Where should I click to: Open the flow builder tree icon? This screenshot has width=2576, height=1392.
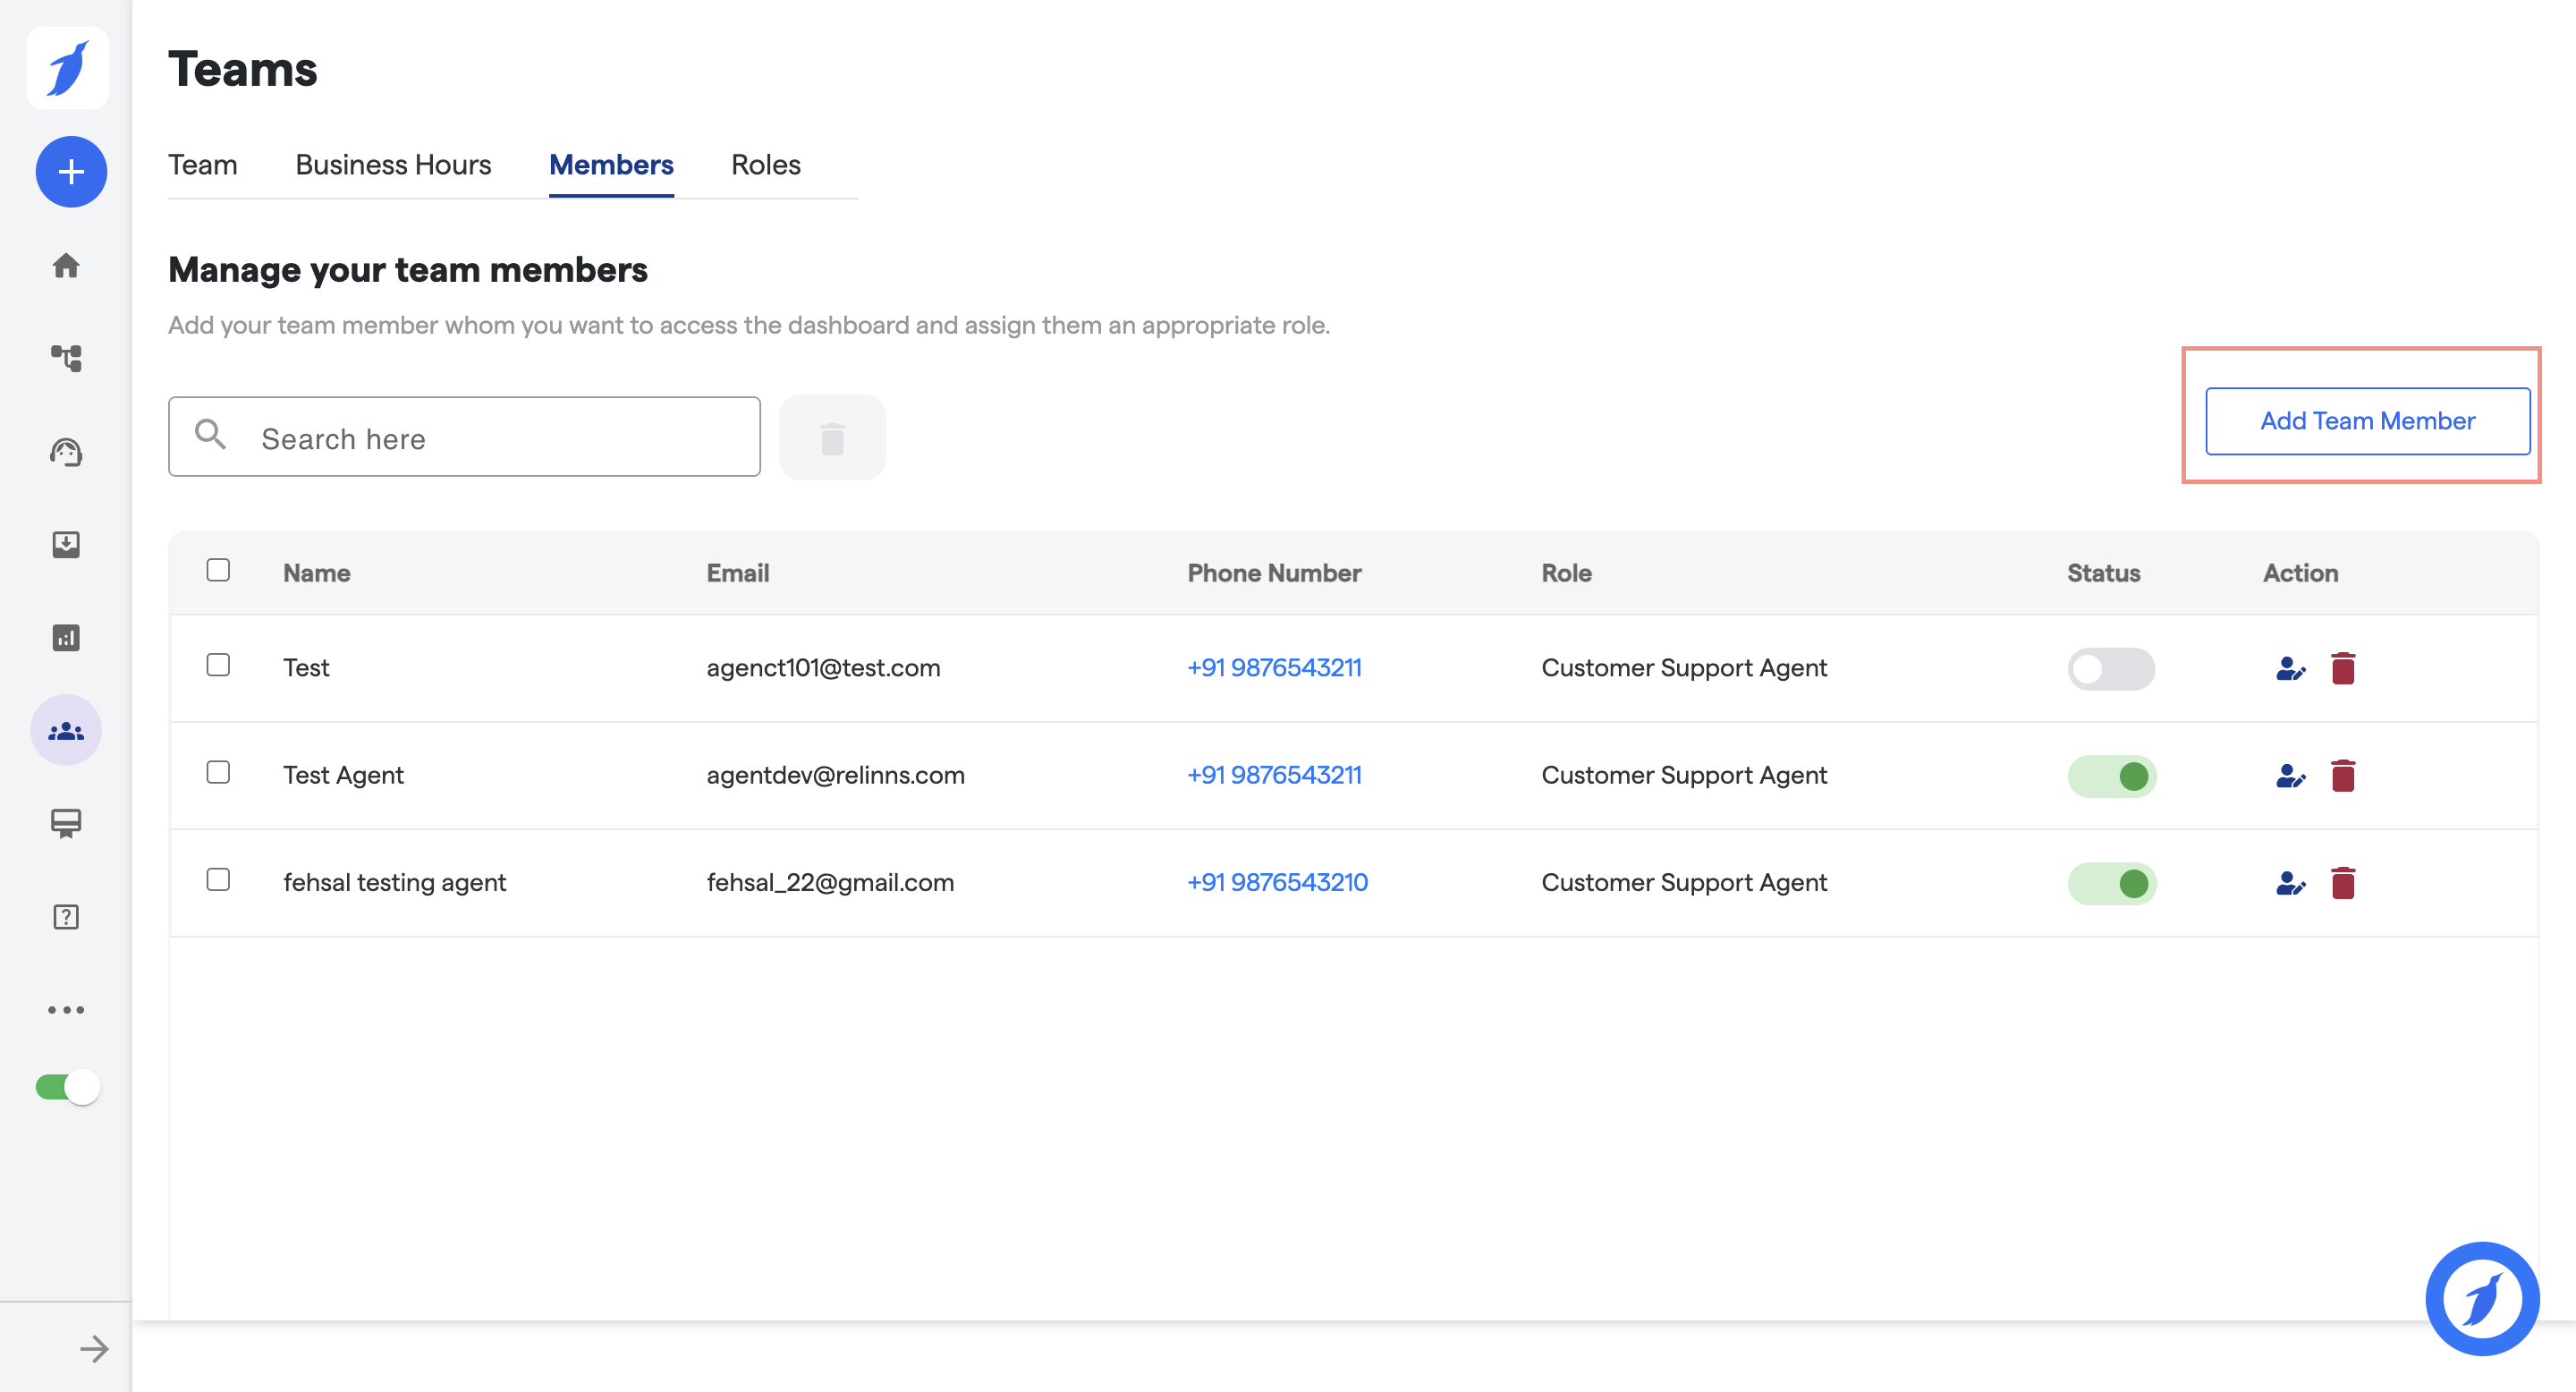(x=66, y=358)
